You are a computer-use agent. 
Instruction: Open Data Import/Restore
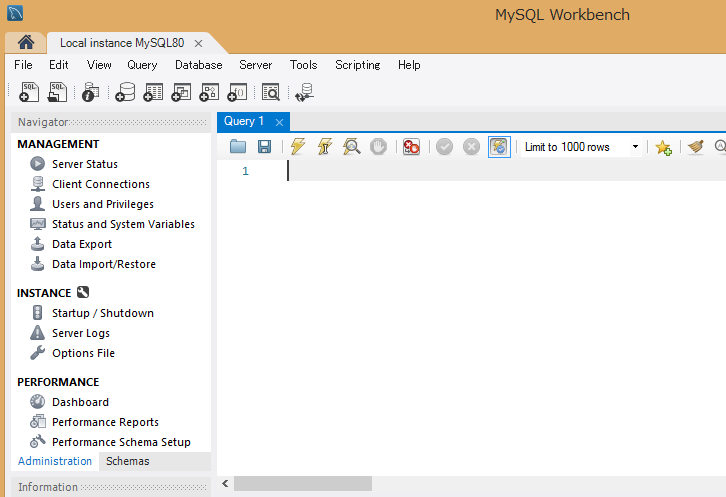(104, 264)
